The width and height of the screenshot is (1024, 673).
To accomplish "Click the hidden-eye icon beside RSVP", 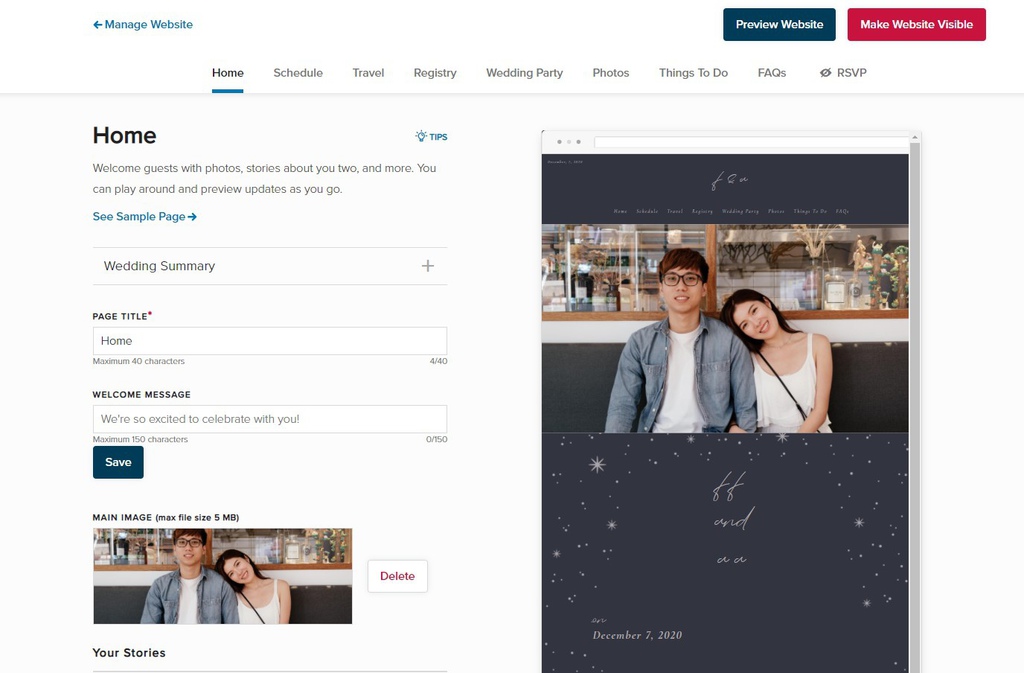I will (825, 72).
